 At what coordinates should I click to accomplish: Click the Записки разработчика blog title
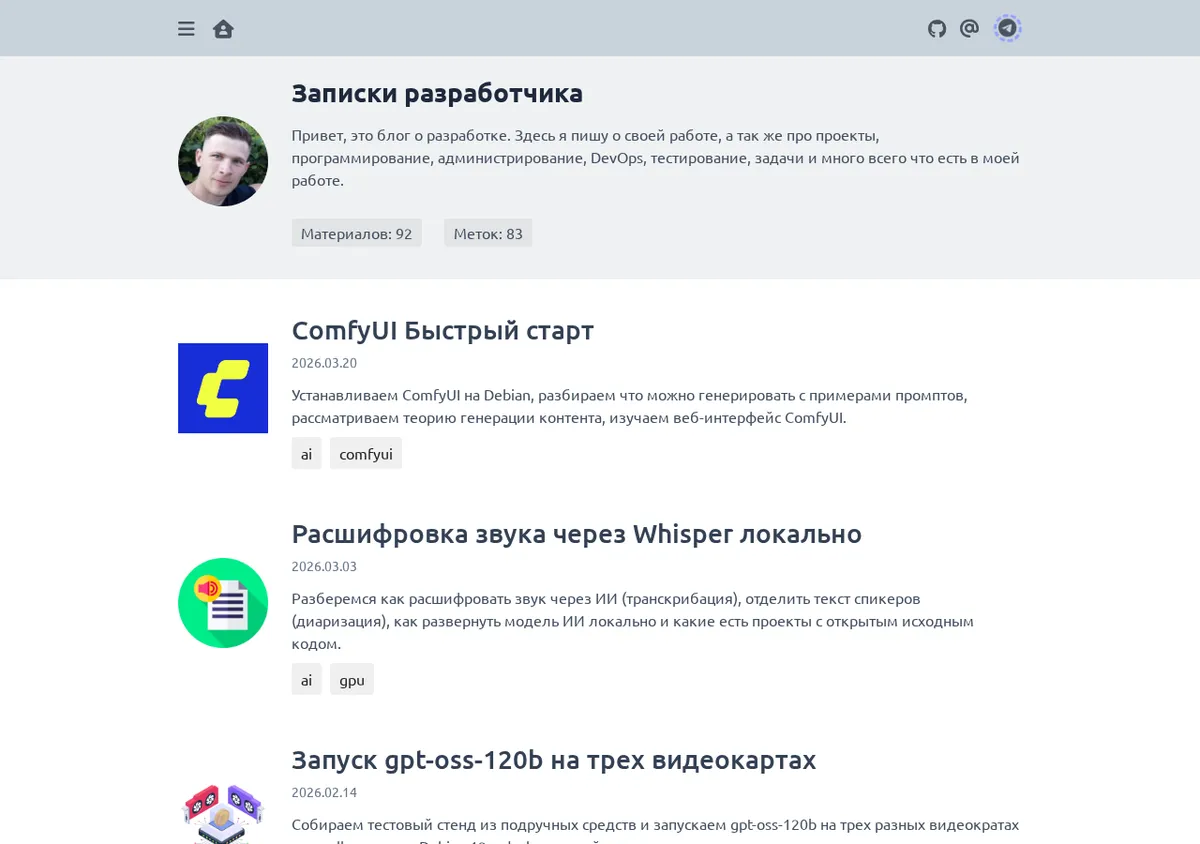click(437, 93)
